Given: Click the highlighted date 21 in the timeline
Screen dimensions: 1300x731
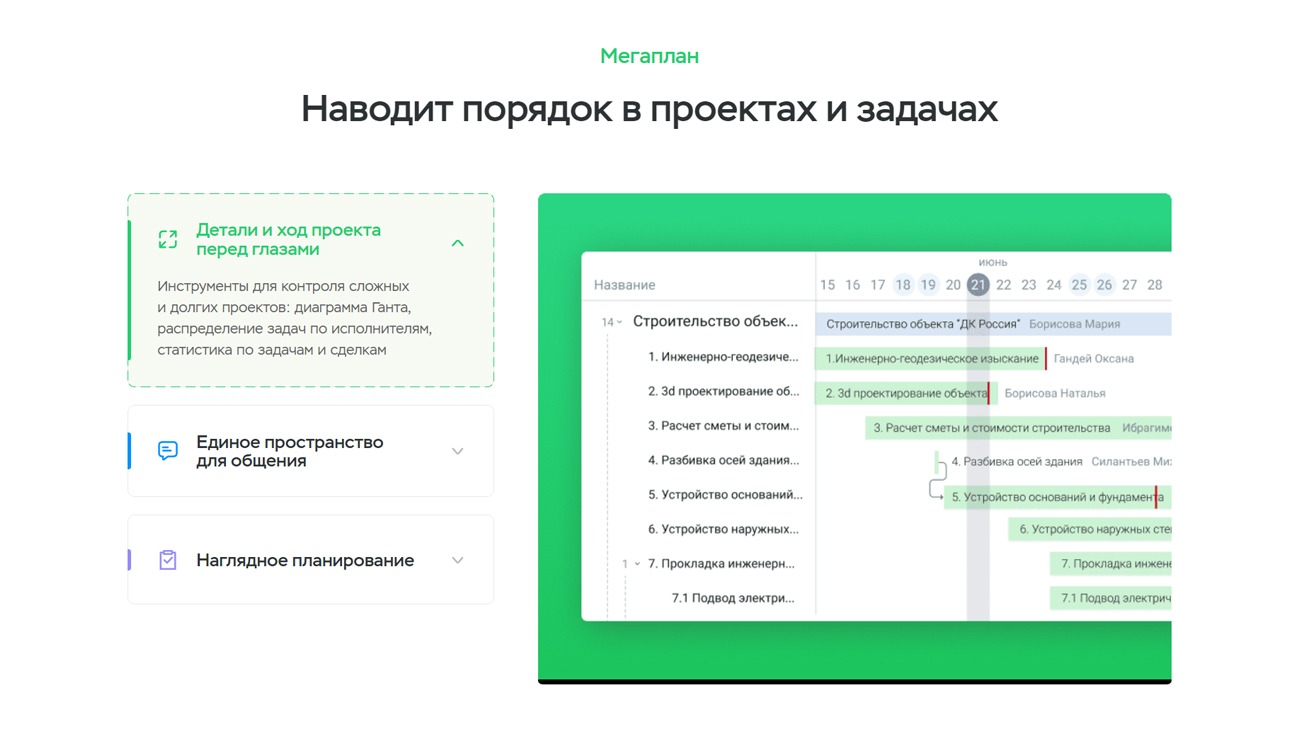Looking at the screenshot, I should [x=978, y=285].
